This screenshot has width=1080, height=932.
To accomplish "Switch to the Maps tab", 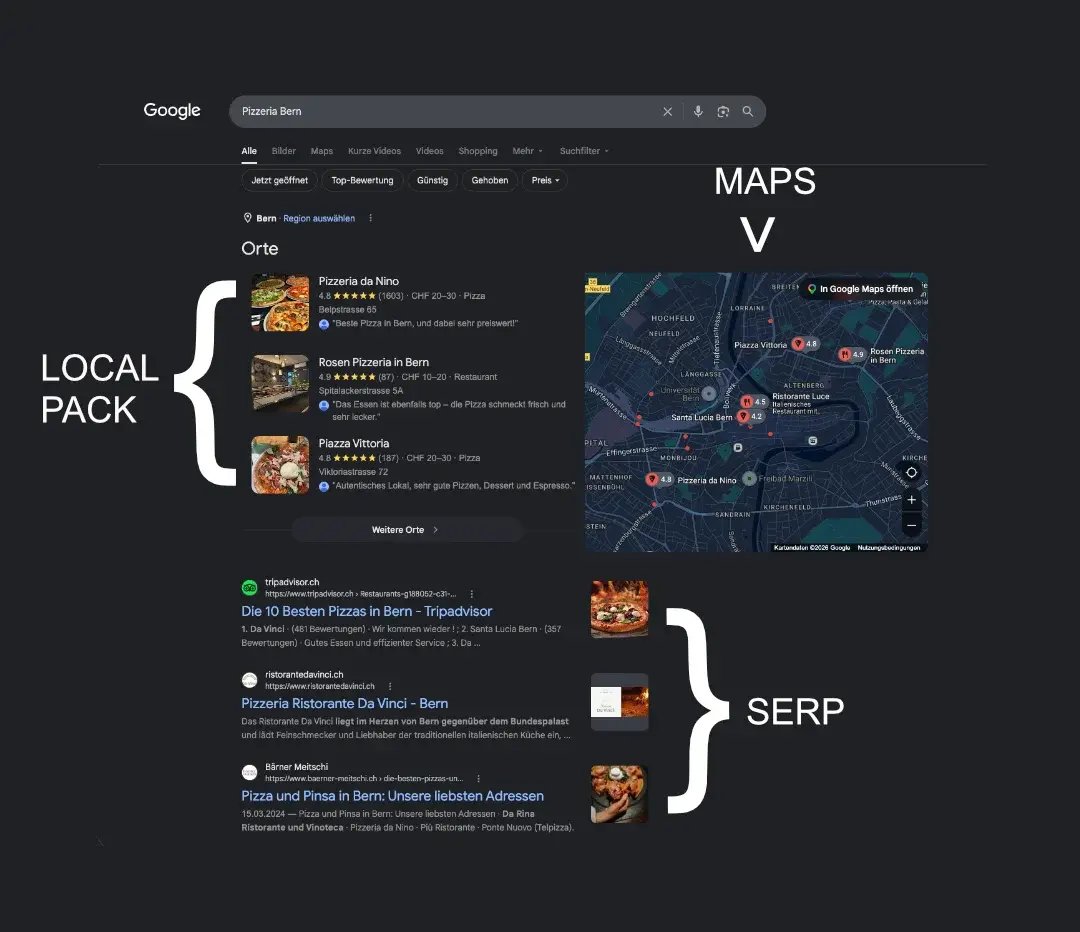I will pyautogui.click(x=322, y=151).
